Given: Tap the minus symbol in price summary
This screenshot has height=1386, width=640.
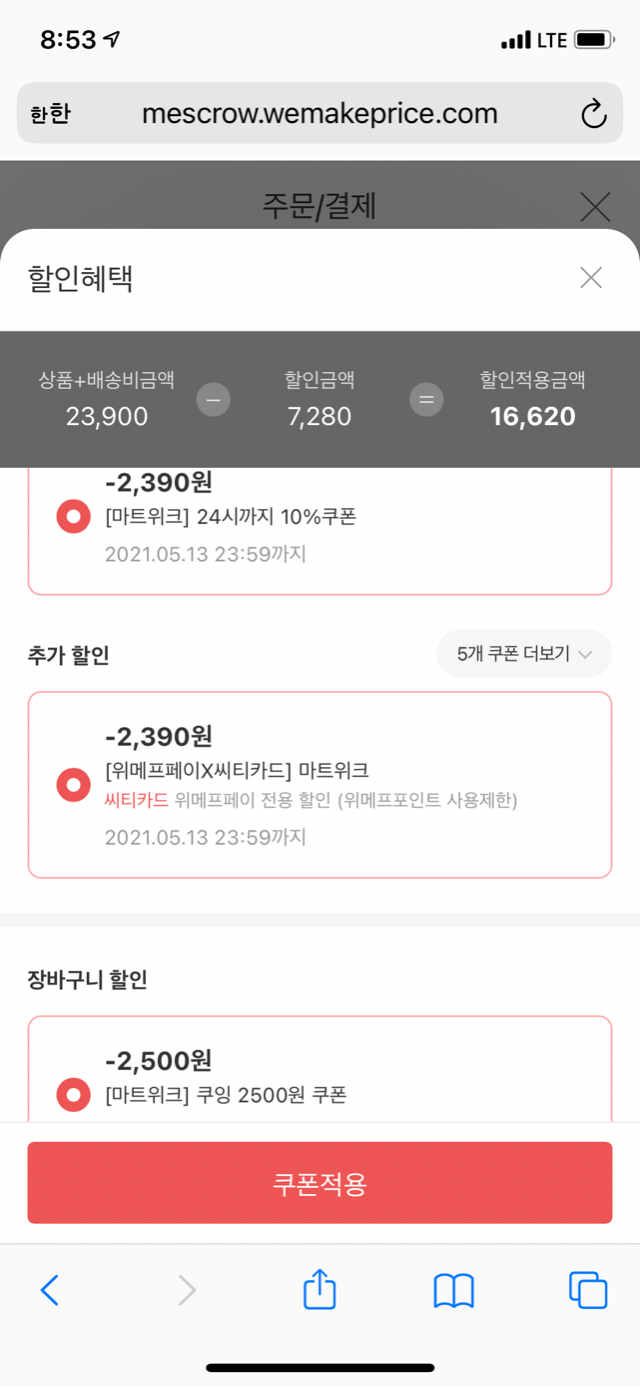Looking at the screenshot, I should [x=213, y=400].
